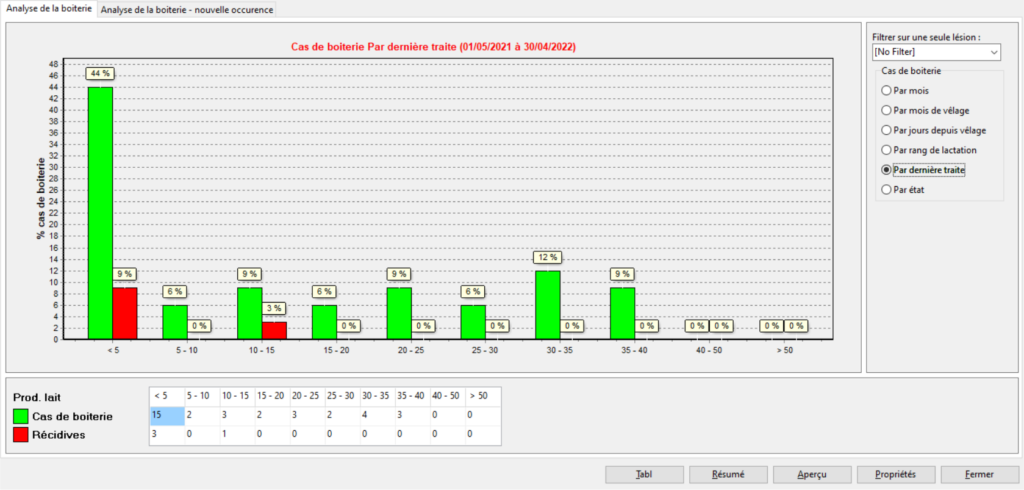1024x490 pixels.
Task: Switch grouping to 'Par état'
Action: pyautogui.click(x=886, y=189)
